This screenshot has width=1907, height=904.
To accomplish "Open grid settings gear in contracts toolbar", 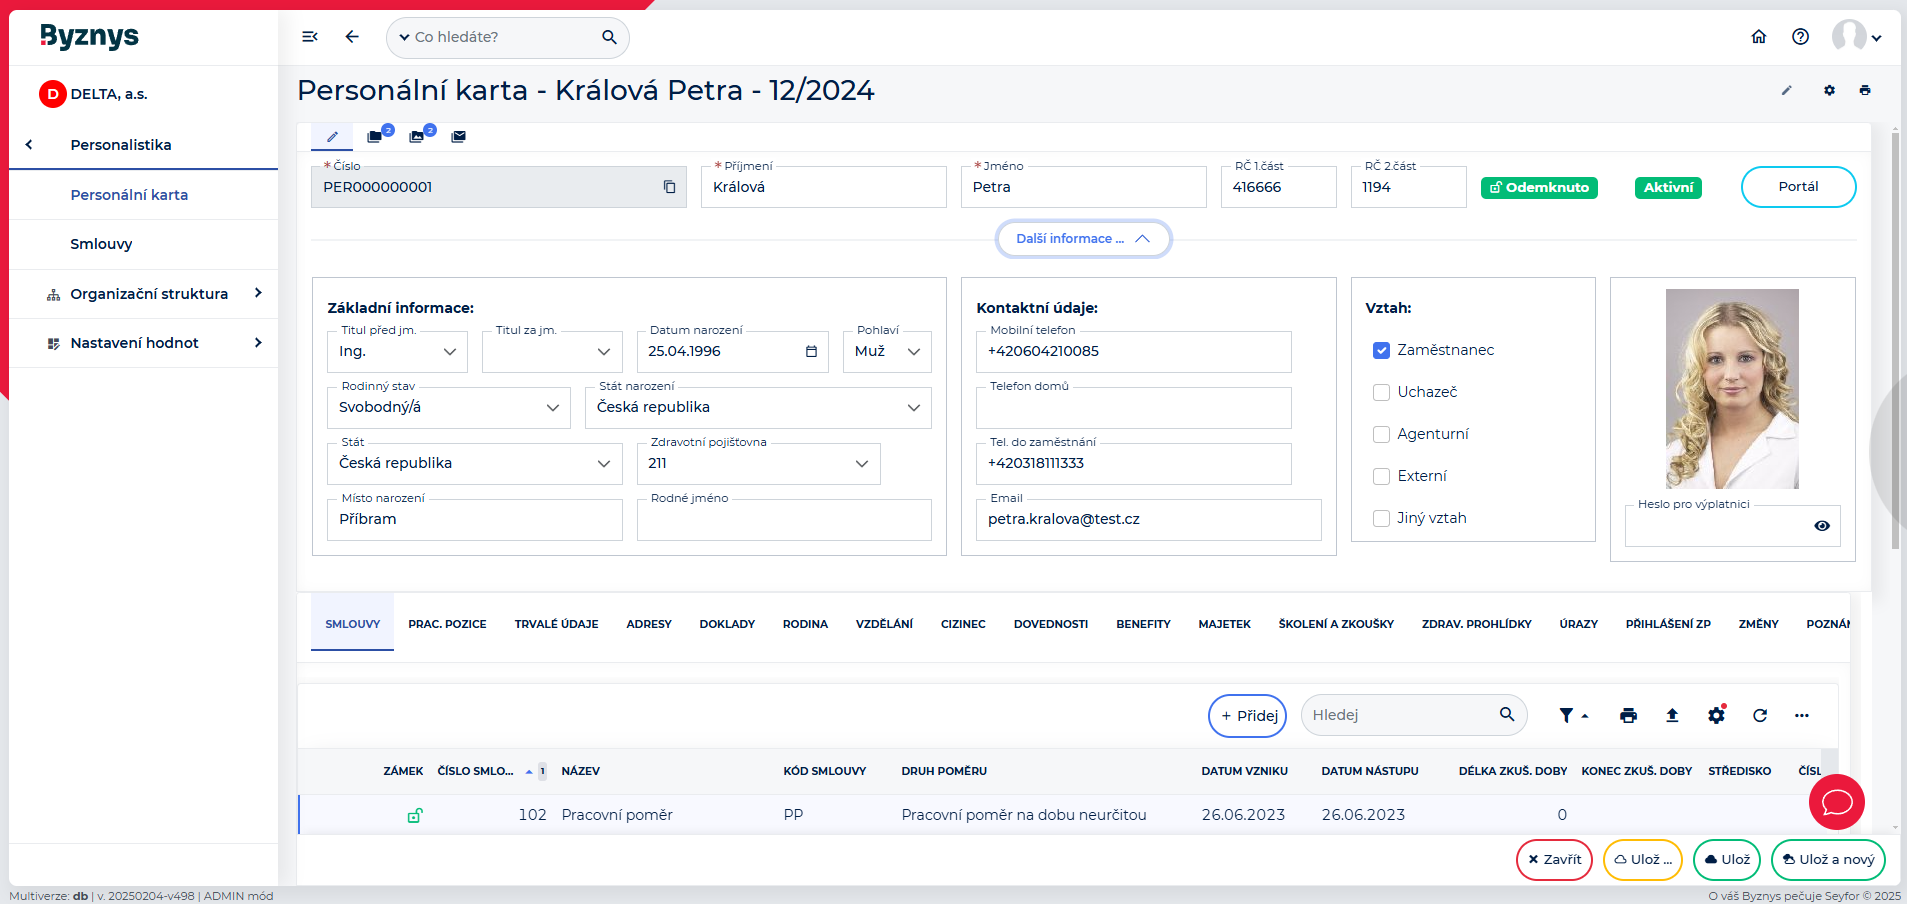I will pyautogui.click(x=1716, y=715).
